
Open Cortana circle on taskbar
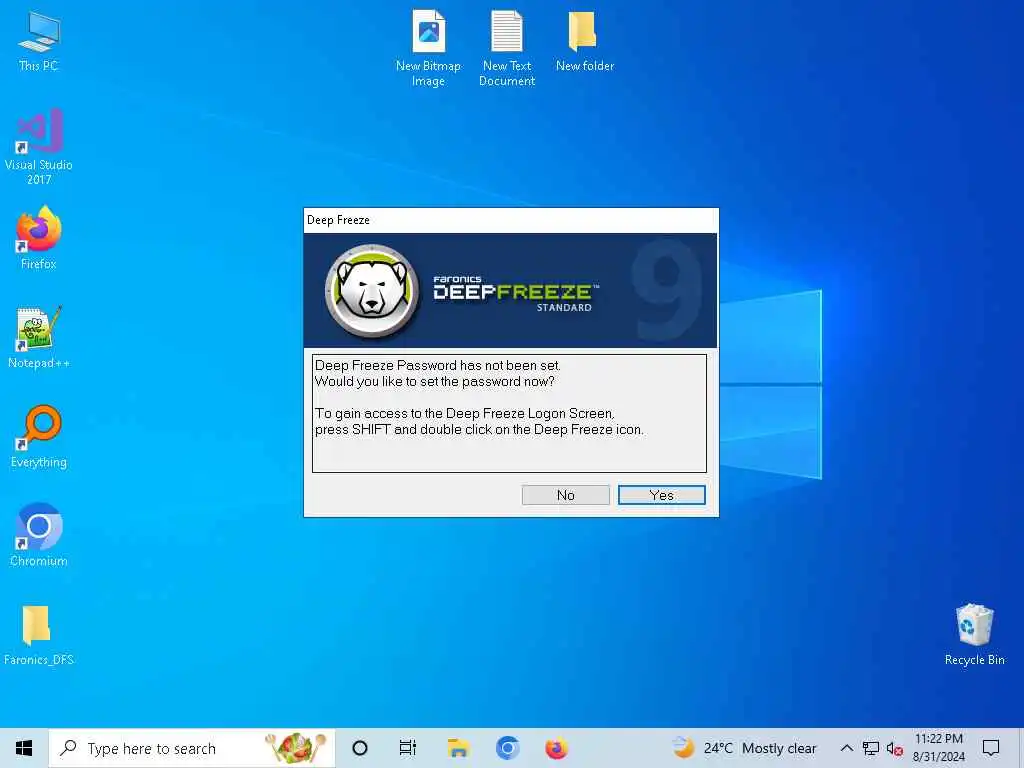360,748
